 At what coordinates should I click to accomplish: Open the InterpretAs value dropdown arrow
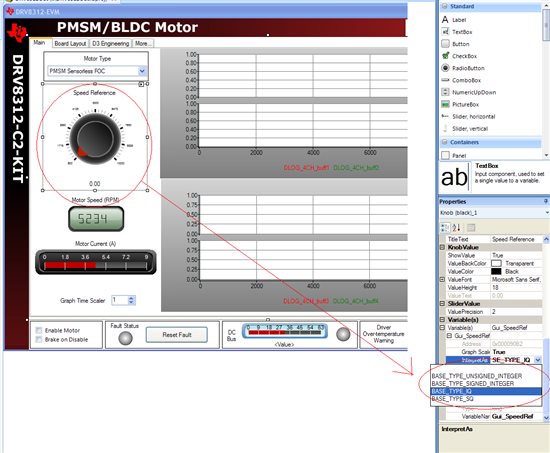point(538,360)
